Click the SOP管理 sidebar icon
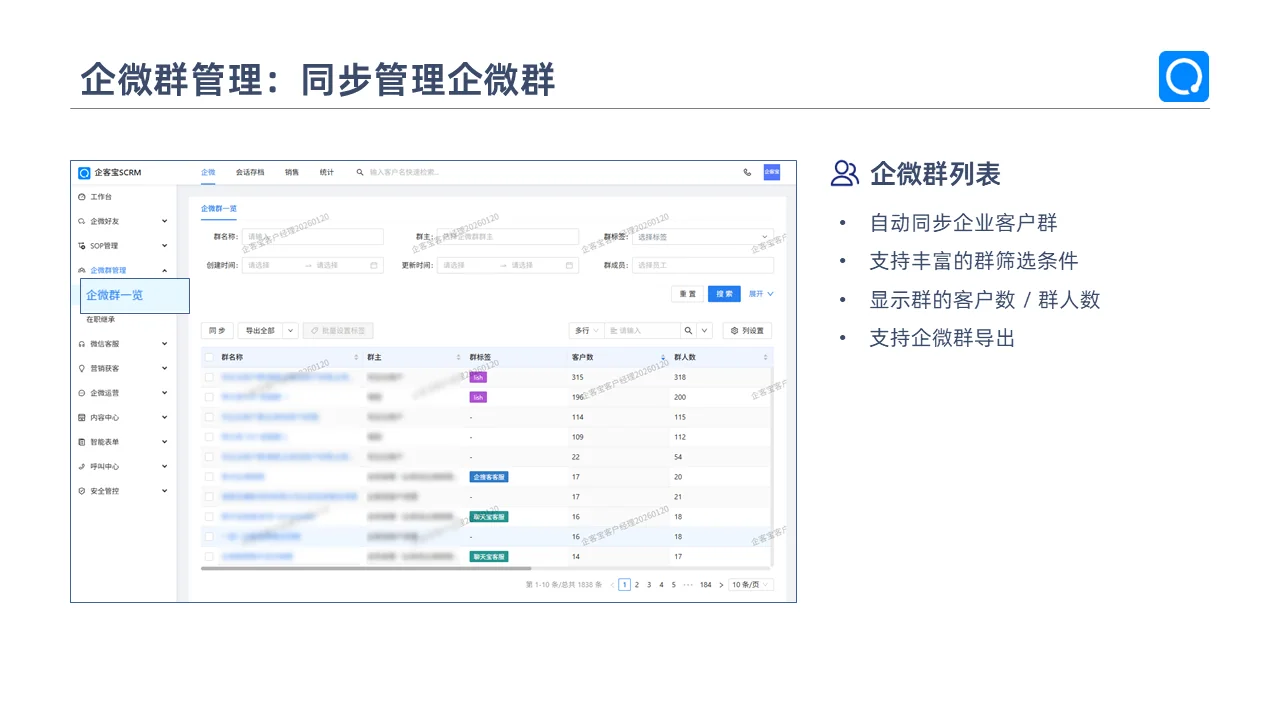The height and width of the screenshot is (720, 1280). pos(82,246)
